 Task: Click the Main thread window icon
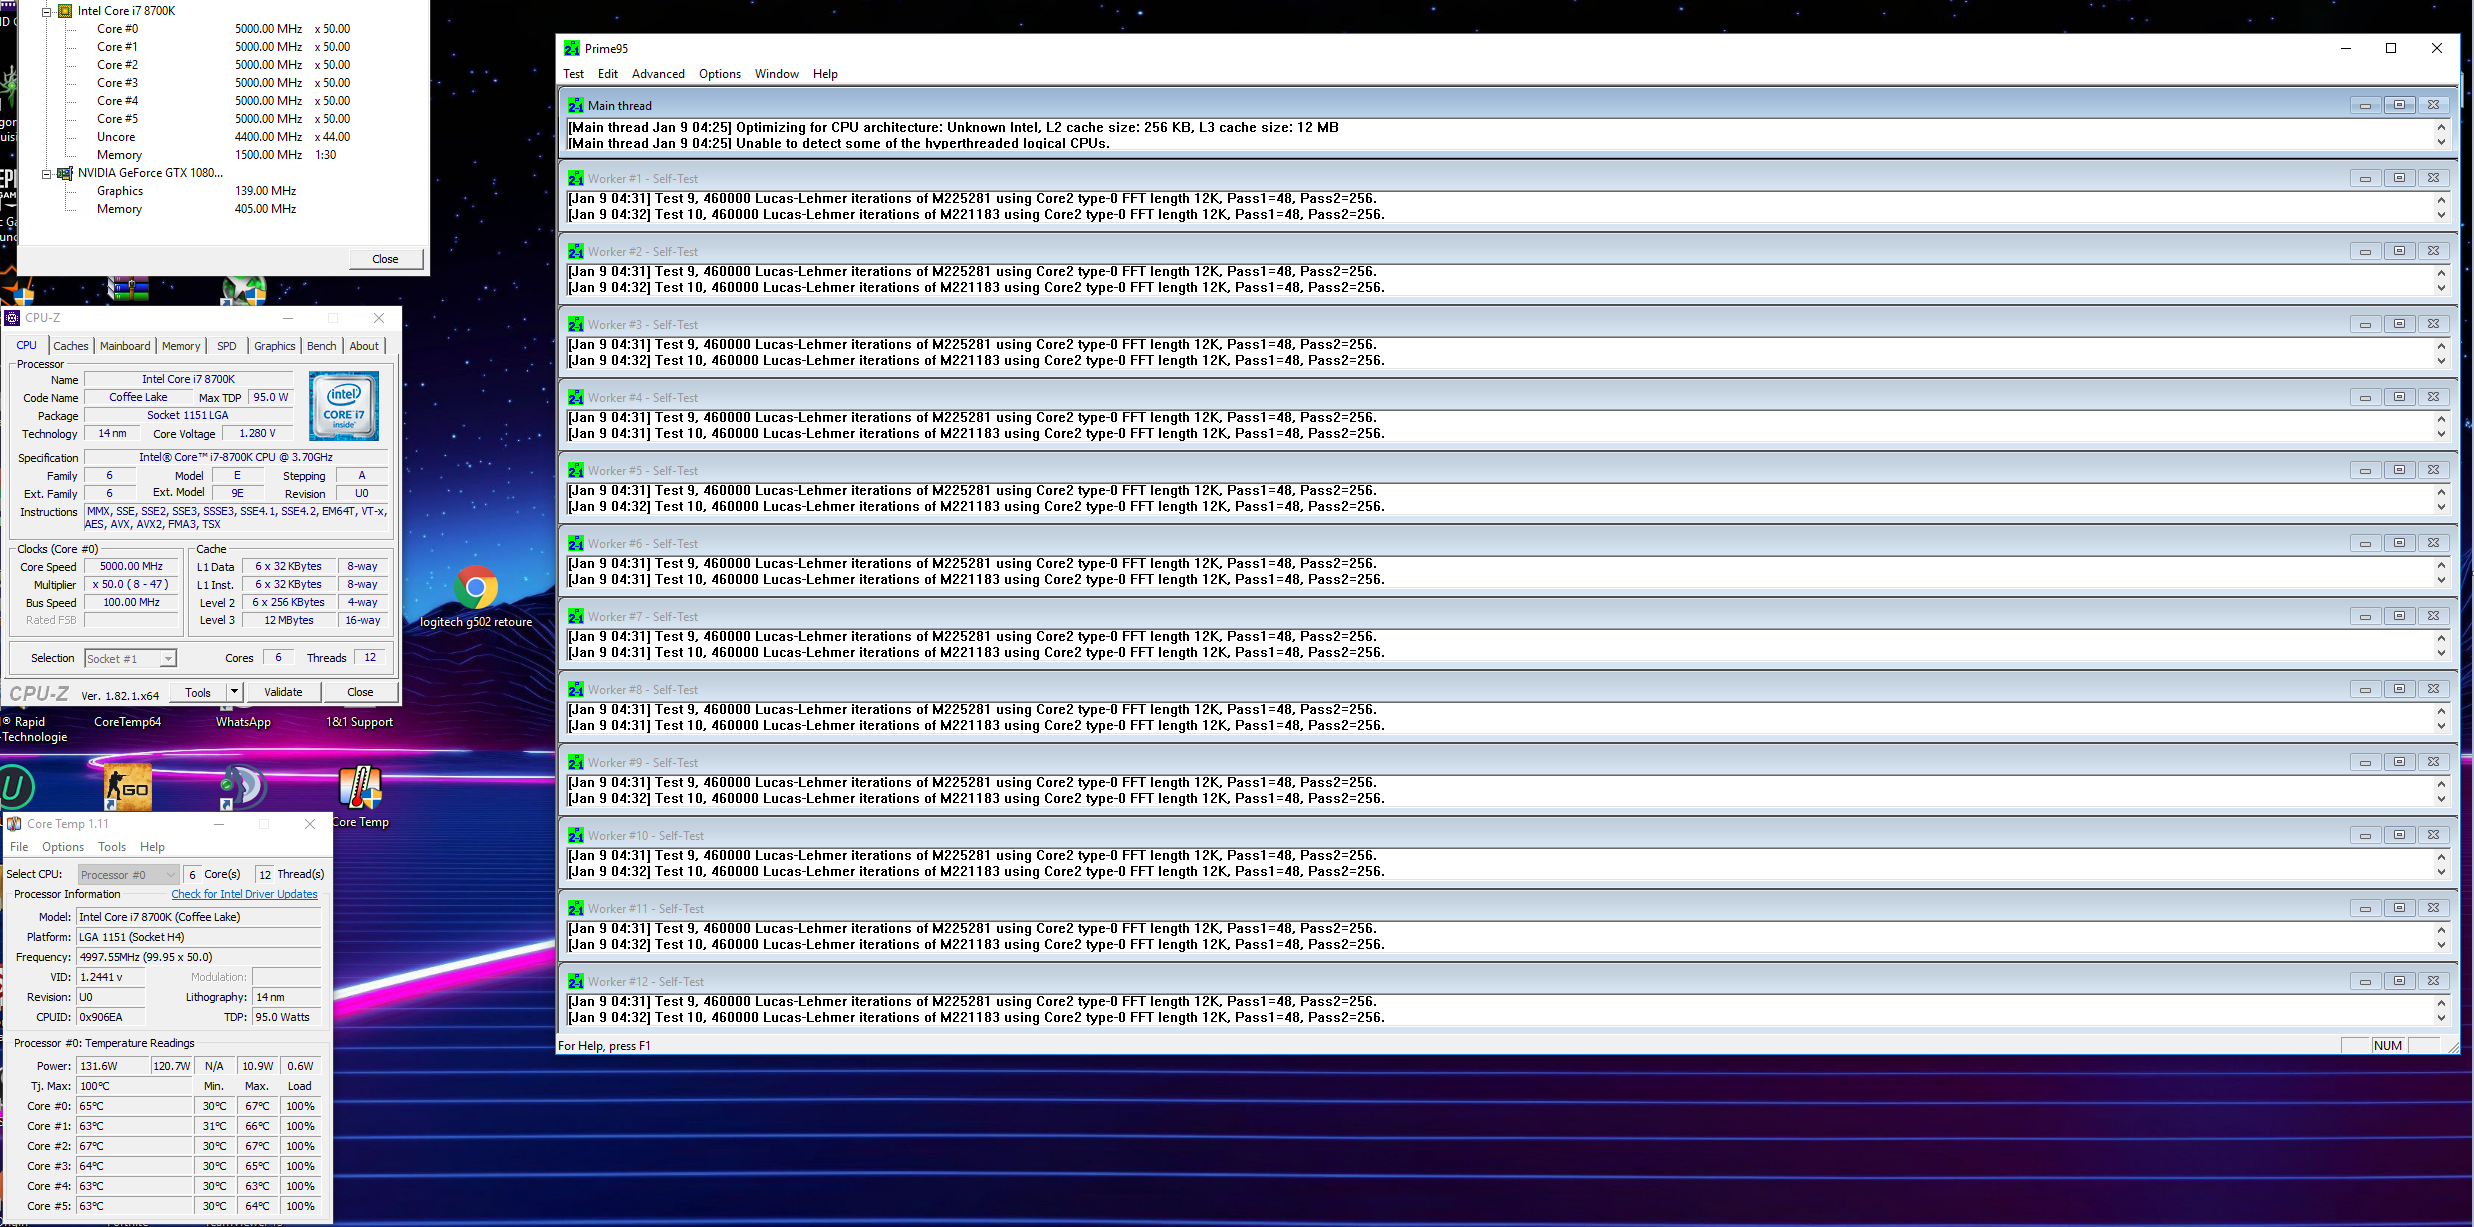[x=576, y=105]
